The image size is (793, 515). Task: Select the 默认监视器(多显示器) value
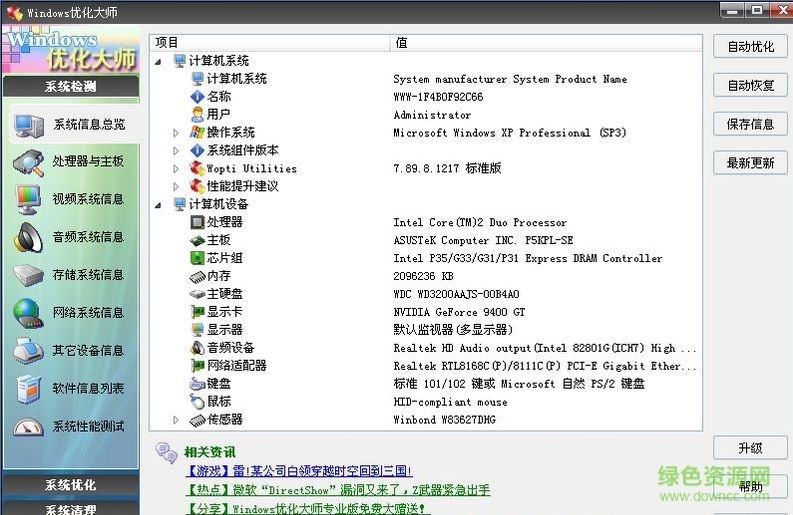pyautogui.click(x=453, y=330)
